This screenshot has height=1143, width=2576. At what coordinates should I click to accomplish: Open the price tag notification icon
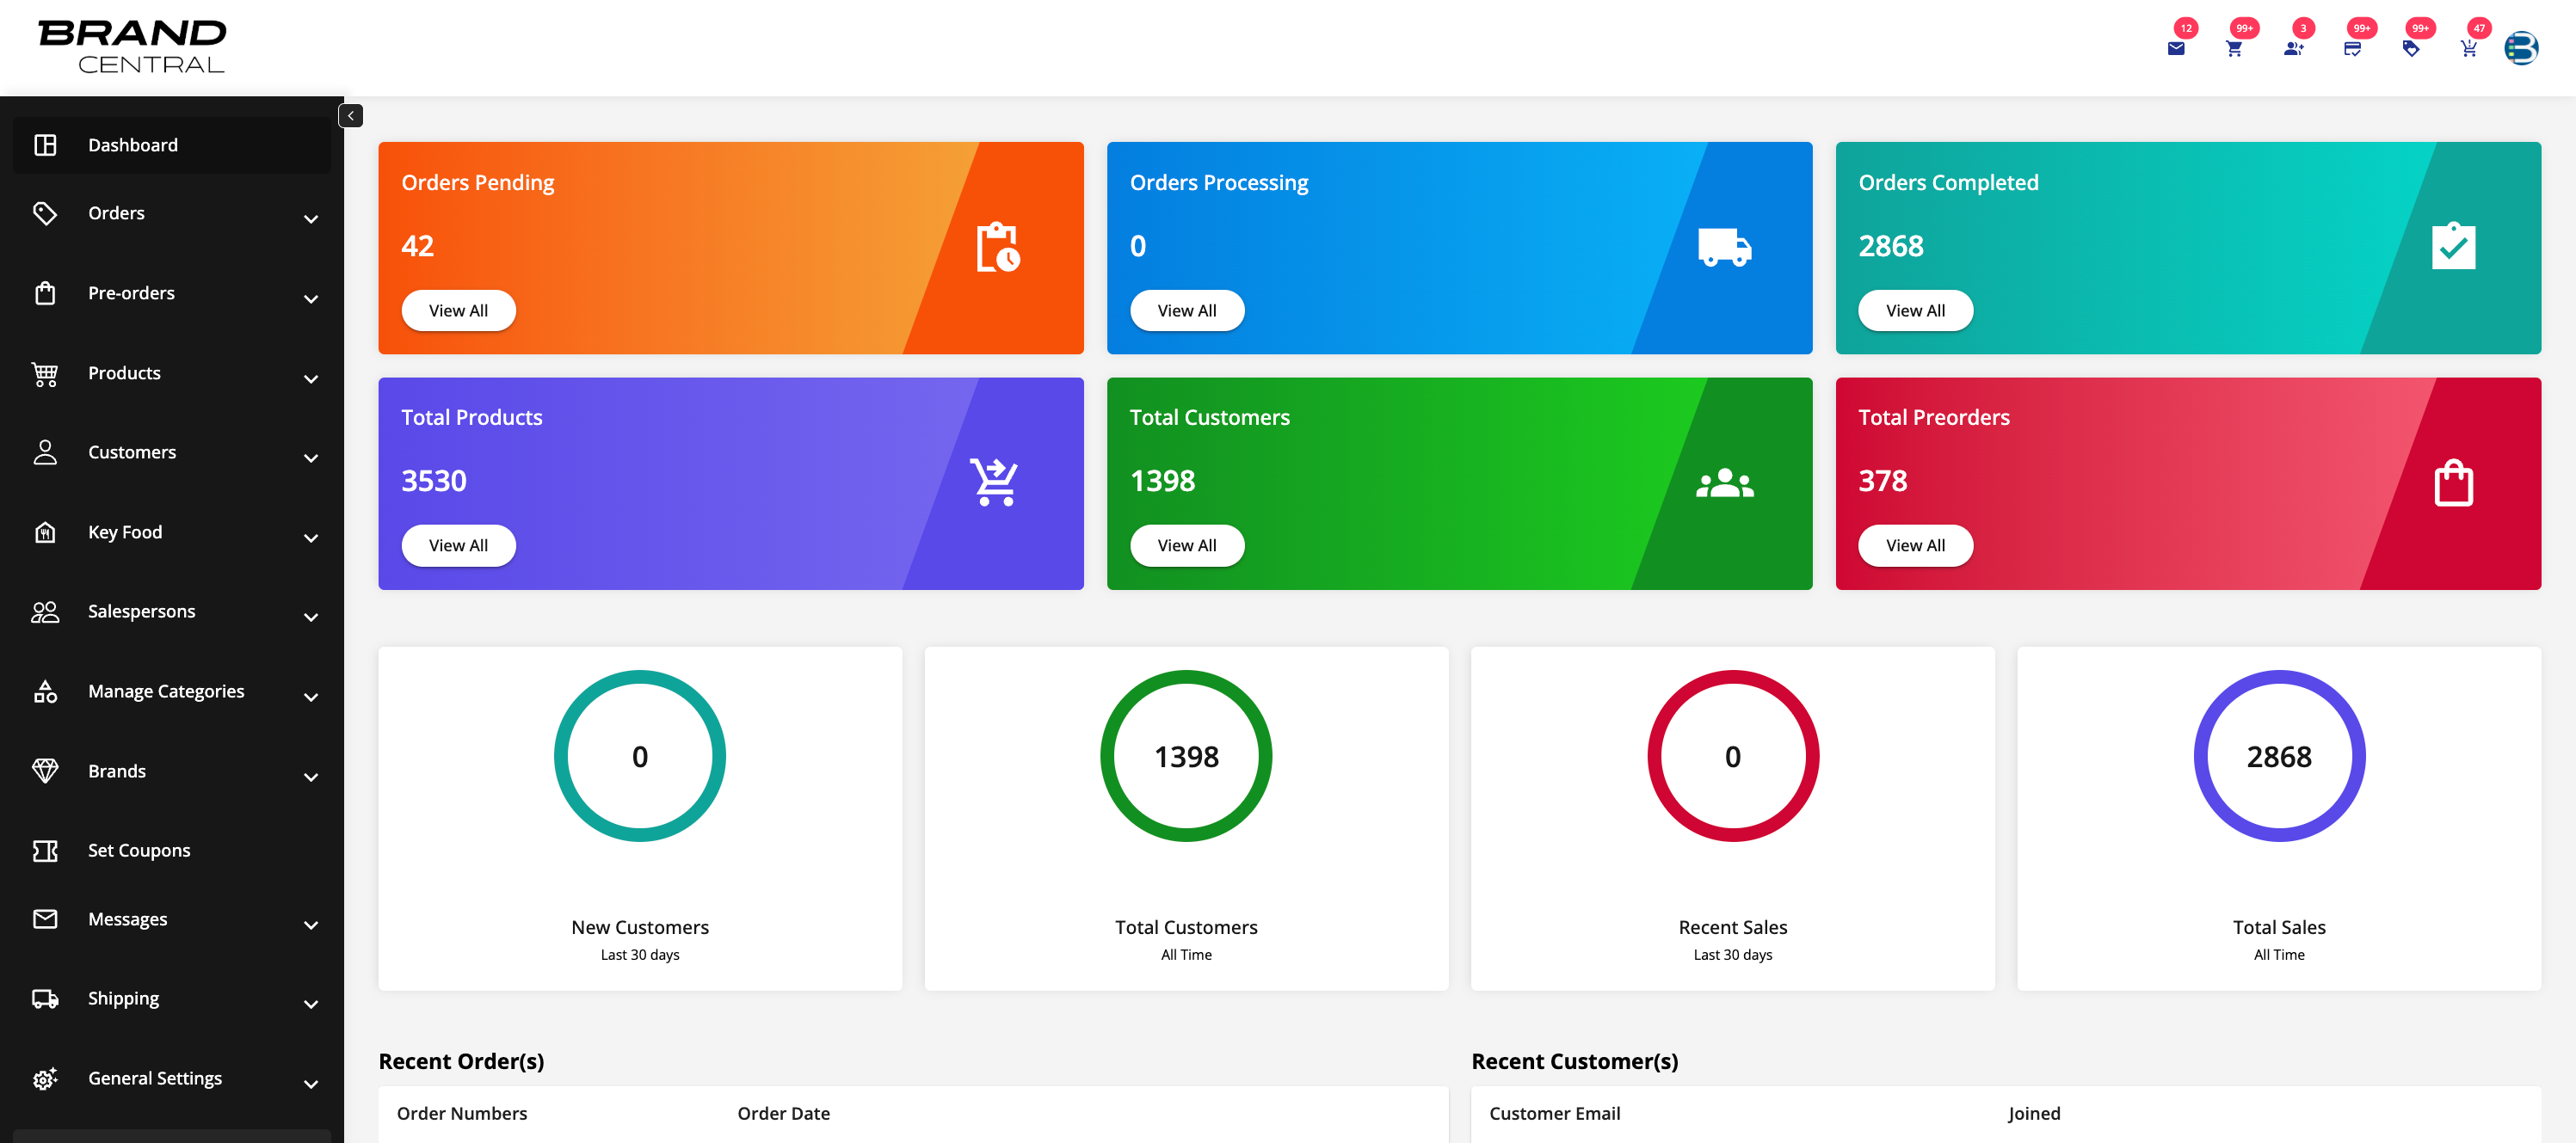[x=2412, y=47]
